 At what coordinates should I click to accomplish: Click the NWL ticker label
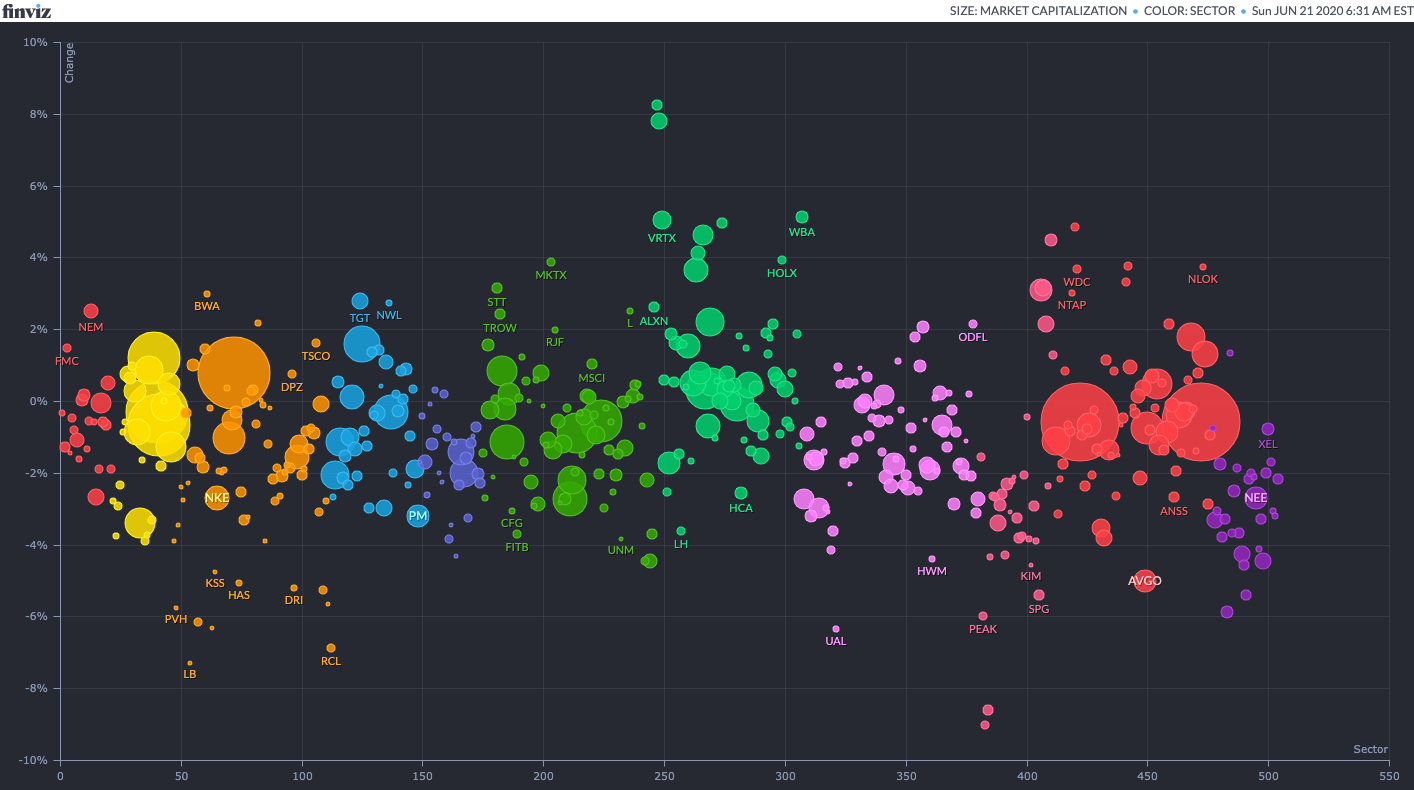(x=389, y=315)
